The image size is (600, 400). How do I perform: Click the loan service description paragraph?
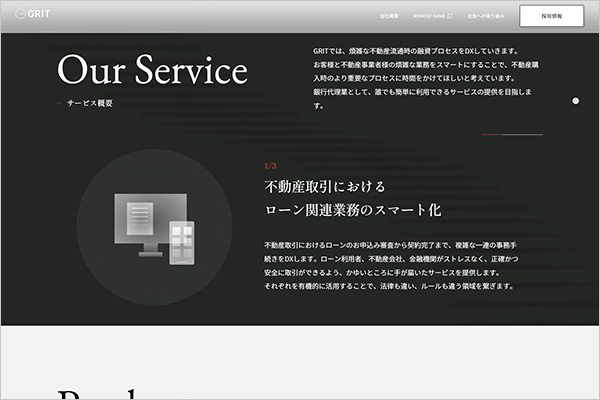(390, 265)
